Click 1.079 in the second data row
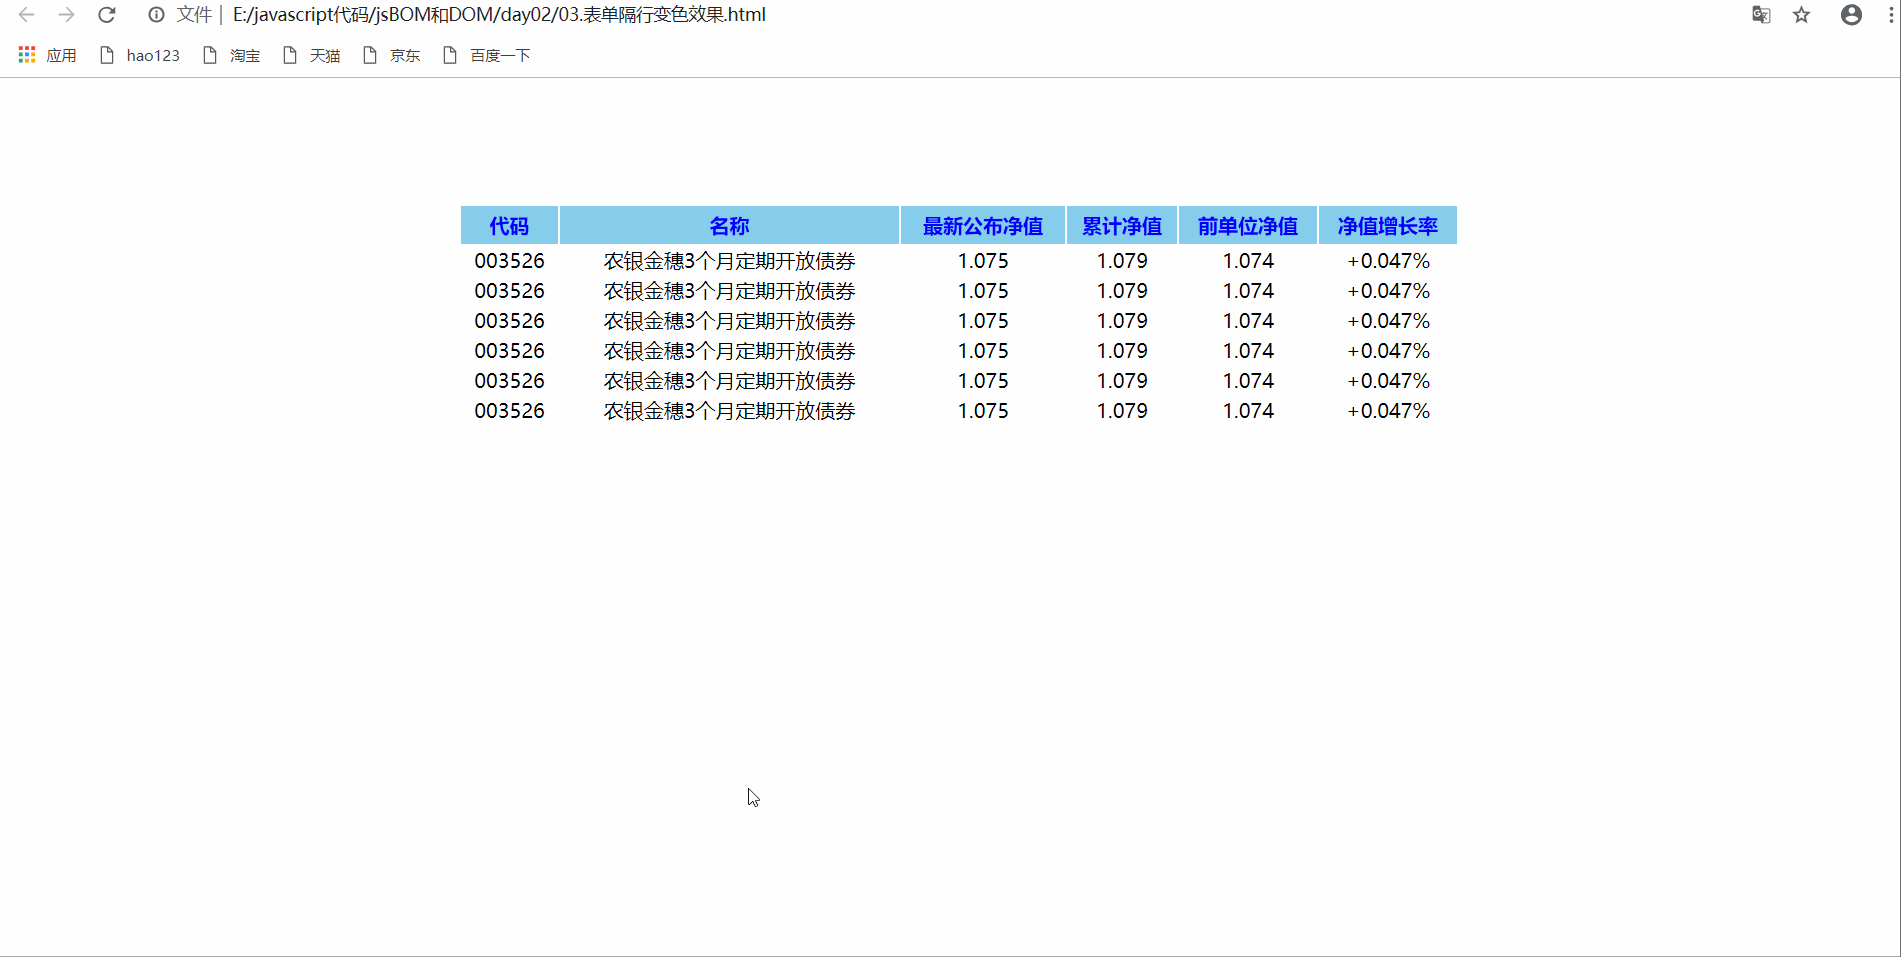This screenshot has height=957, width=1901. click(1122, 291)
